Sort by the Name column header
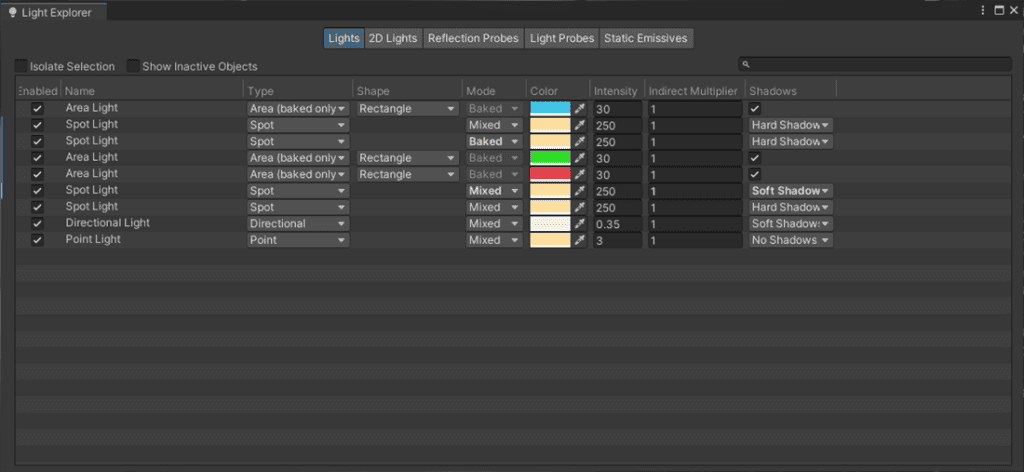Viewport: 1024px width, 472px height. click(x=152, y=91)
